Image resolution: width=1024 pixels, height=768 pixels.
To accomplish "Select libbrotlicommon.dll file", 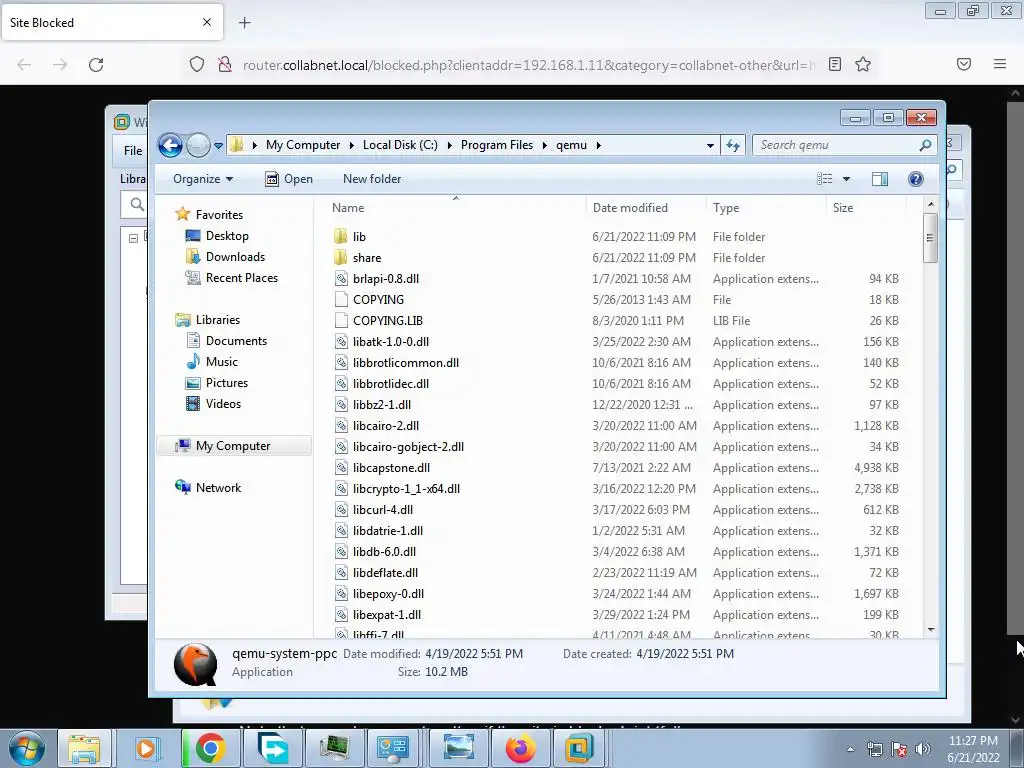I will pyautogui.click(x=406, y=362).
